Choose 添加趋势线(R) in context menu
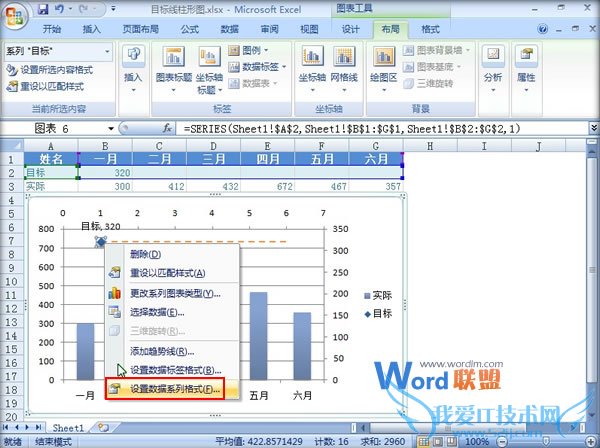This screenshot has height=448, width=600. point(172,351)
